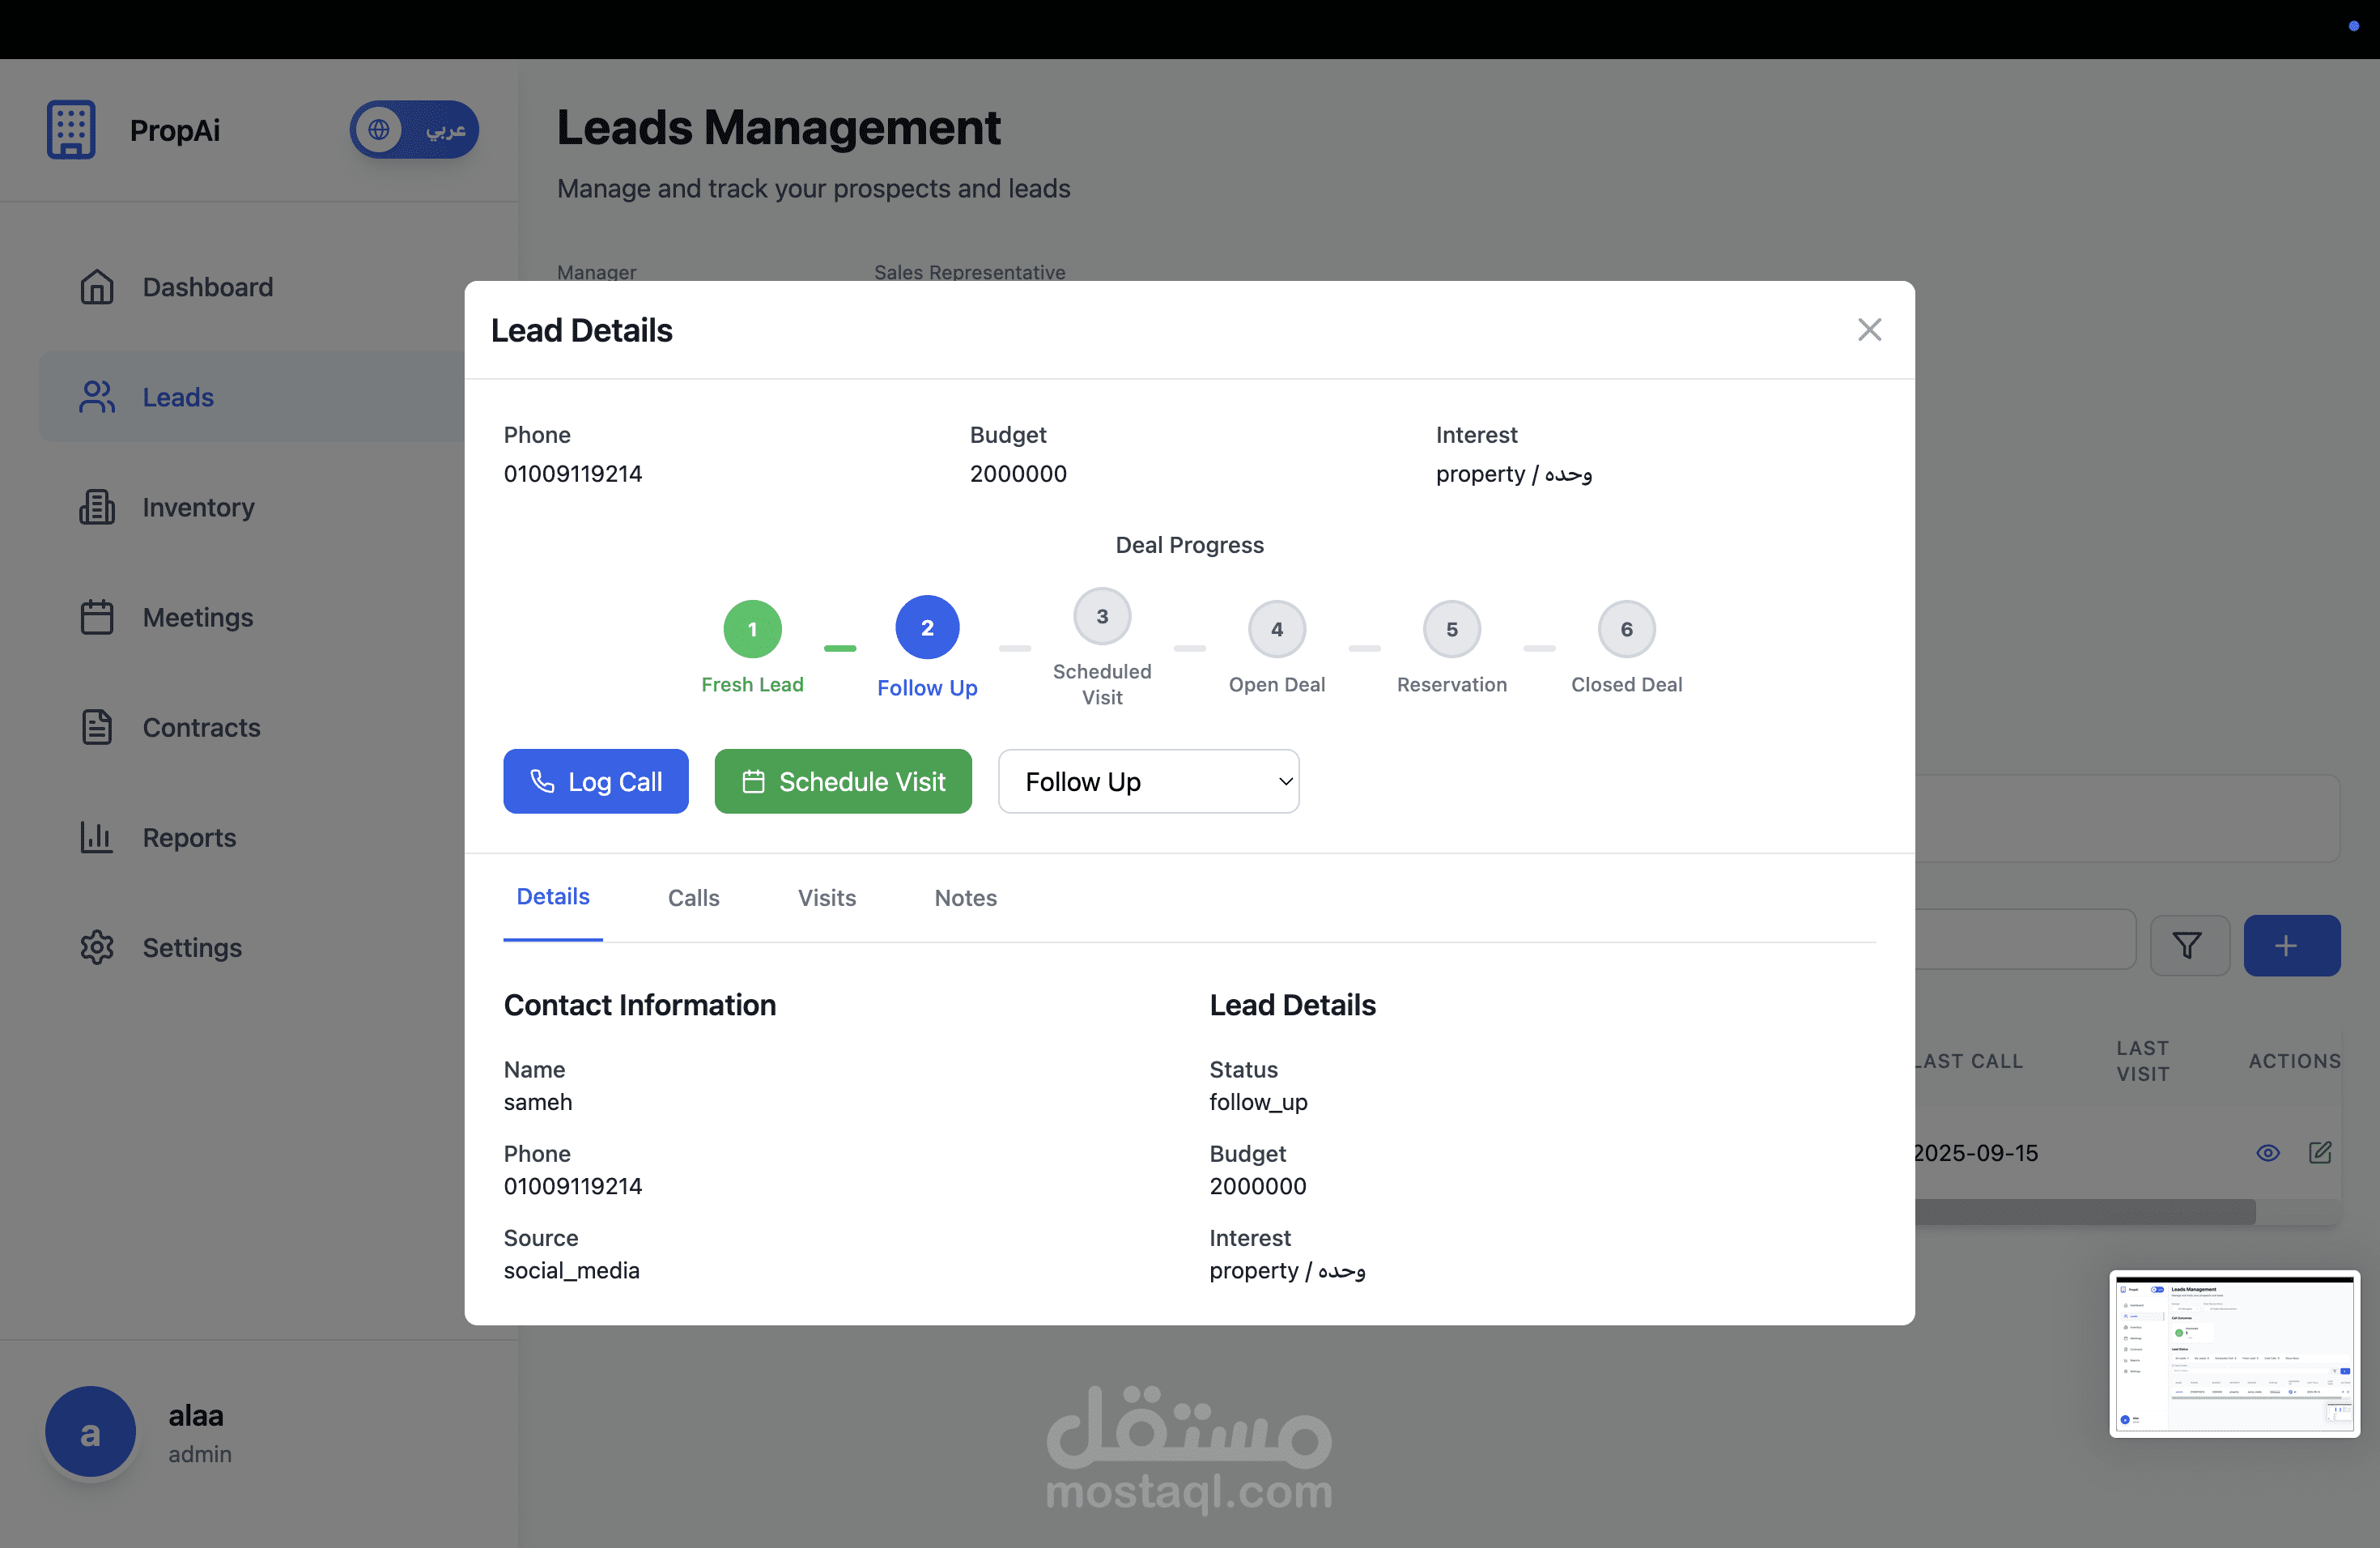Switch to the Visits tab
Screen dimensions: 2380x1548
click(x=827, y=898)
